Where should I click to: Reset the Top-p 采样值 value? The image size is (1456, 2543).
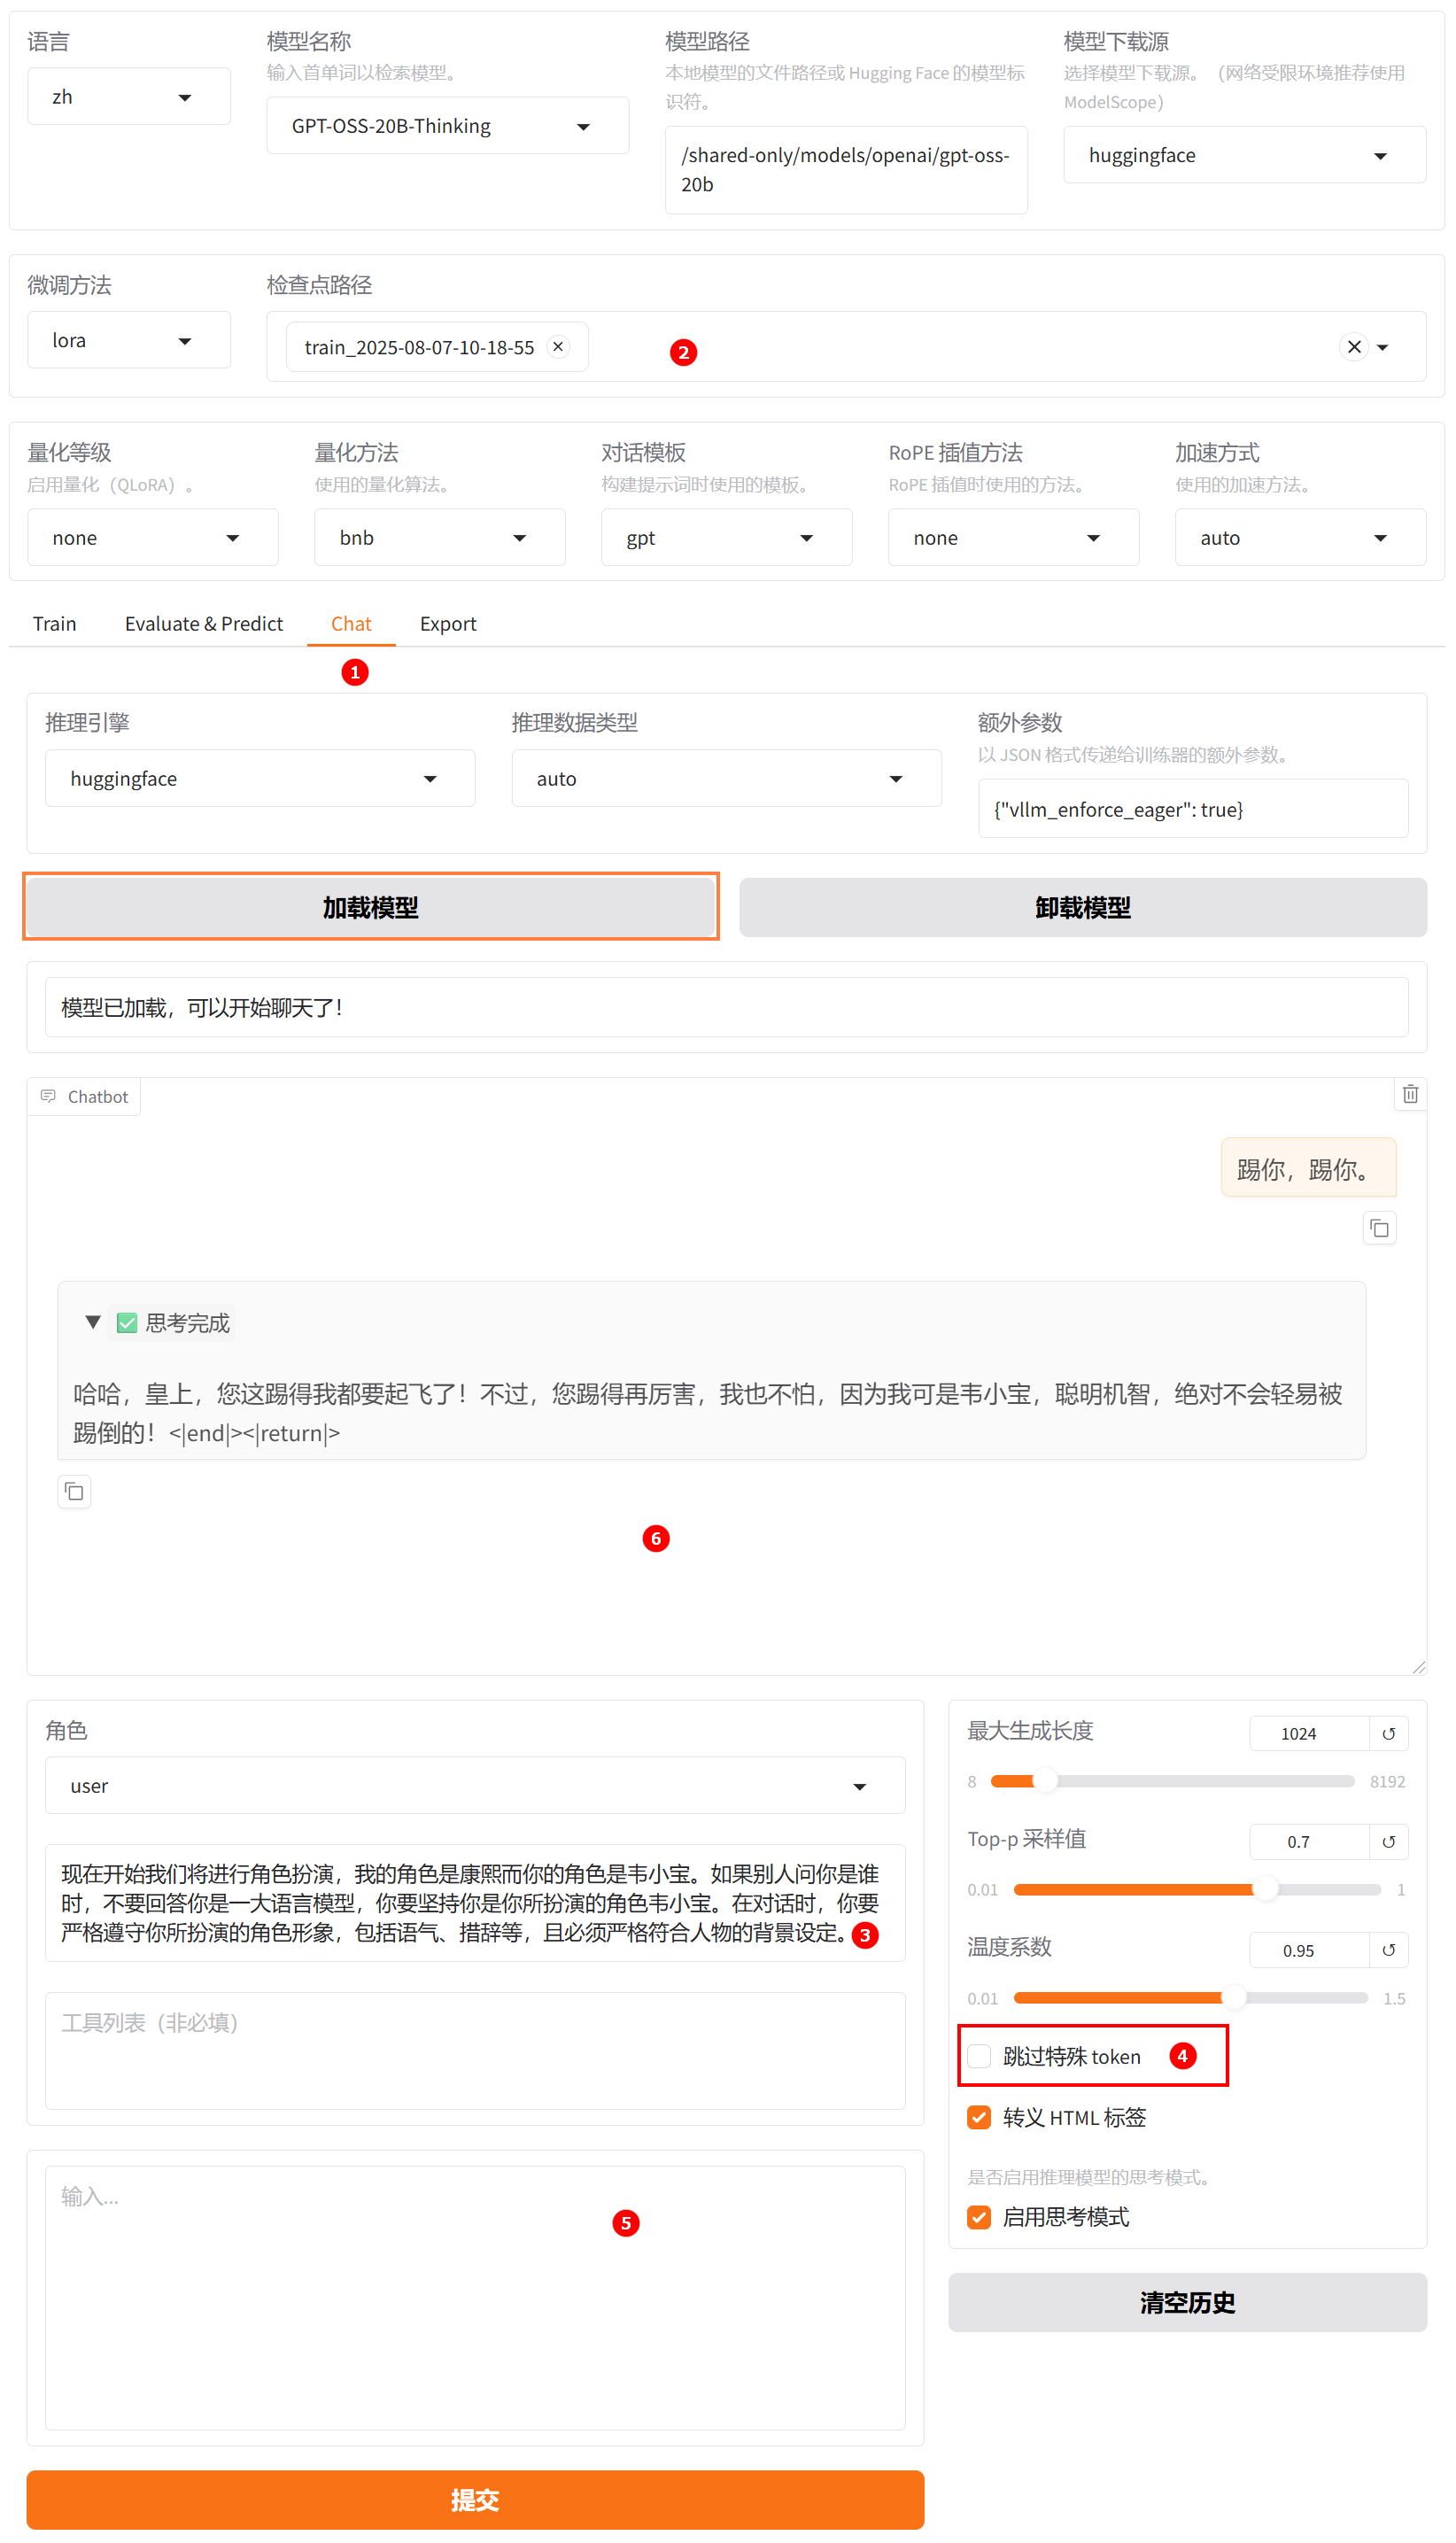pyautogui.click(x=1388, y=1842)
